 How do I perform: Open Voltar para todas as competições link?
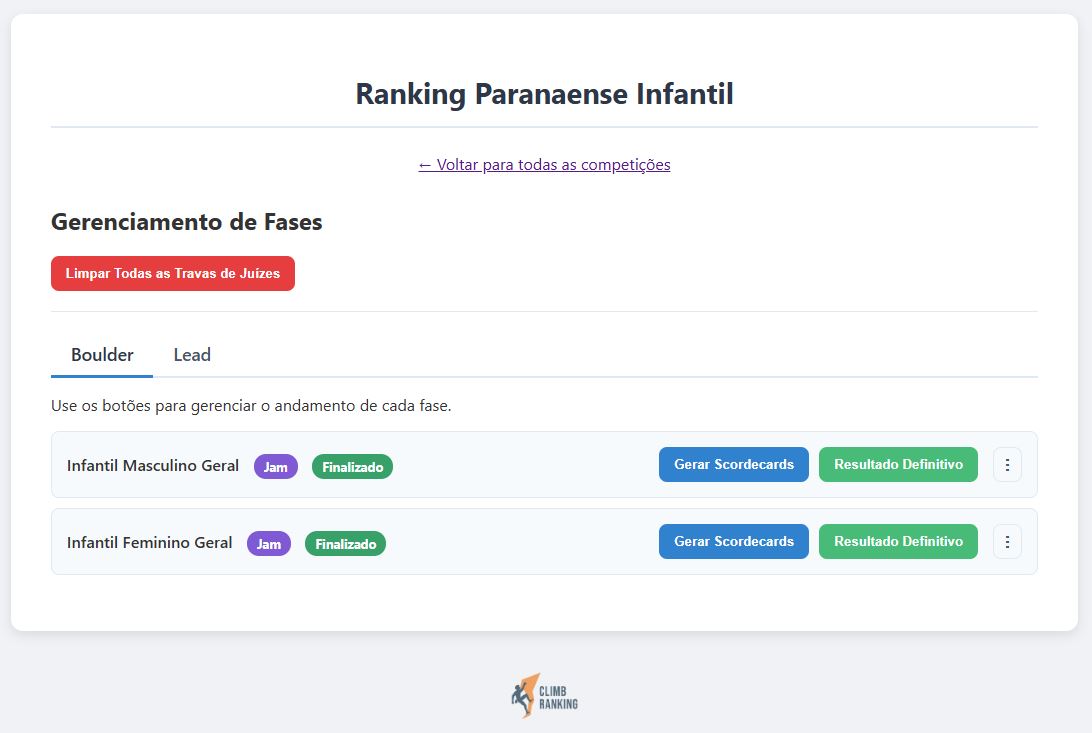coord(544,165)
